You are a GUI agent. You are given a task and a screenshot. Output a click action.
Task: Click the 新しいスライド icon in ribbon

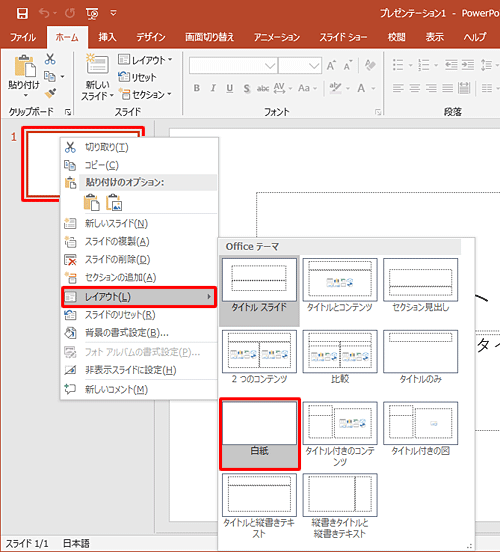[97, 64]
